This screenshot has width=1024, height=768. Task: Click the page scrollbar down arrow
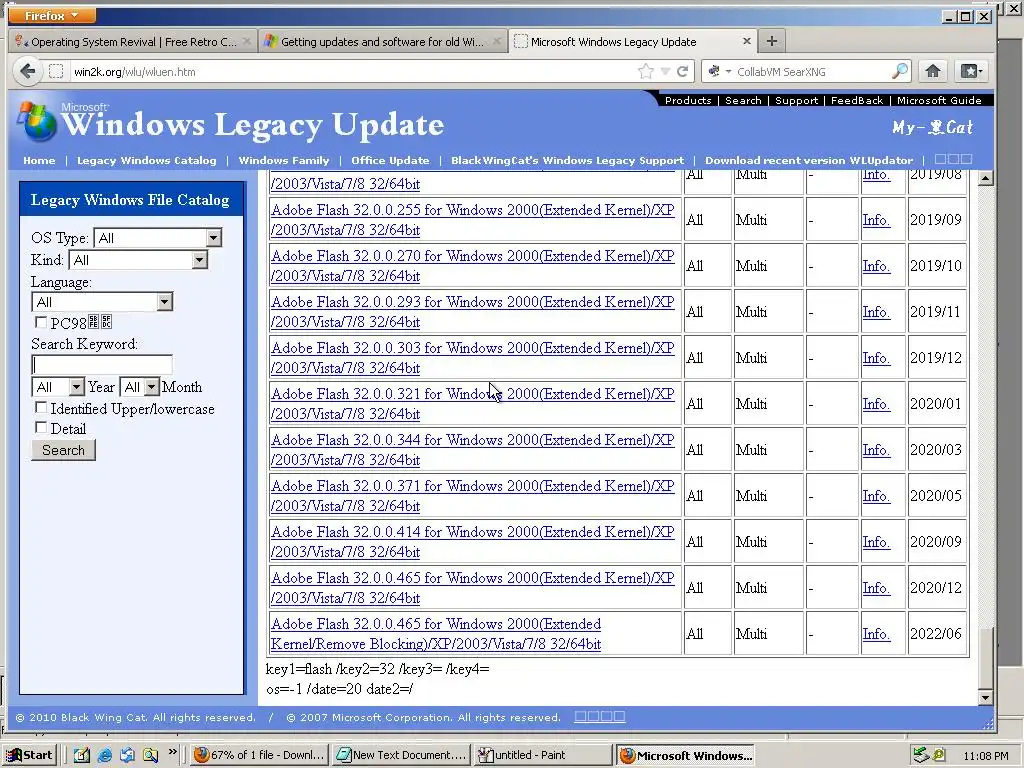click(986, 697)
